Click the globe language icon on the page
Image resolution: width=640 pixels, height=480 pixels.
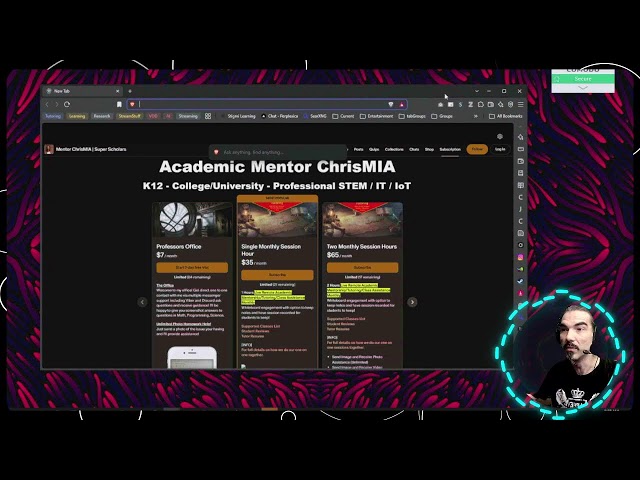point(500,137)
